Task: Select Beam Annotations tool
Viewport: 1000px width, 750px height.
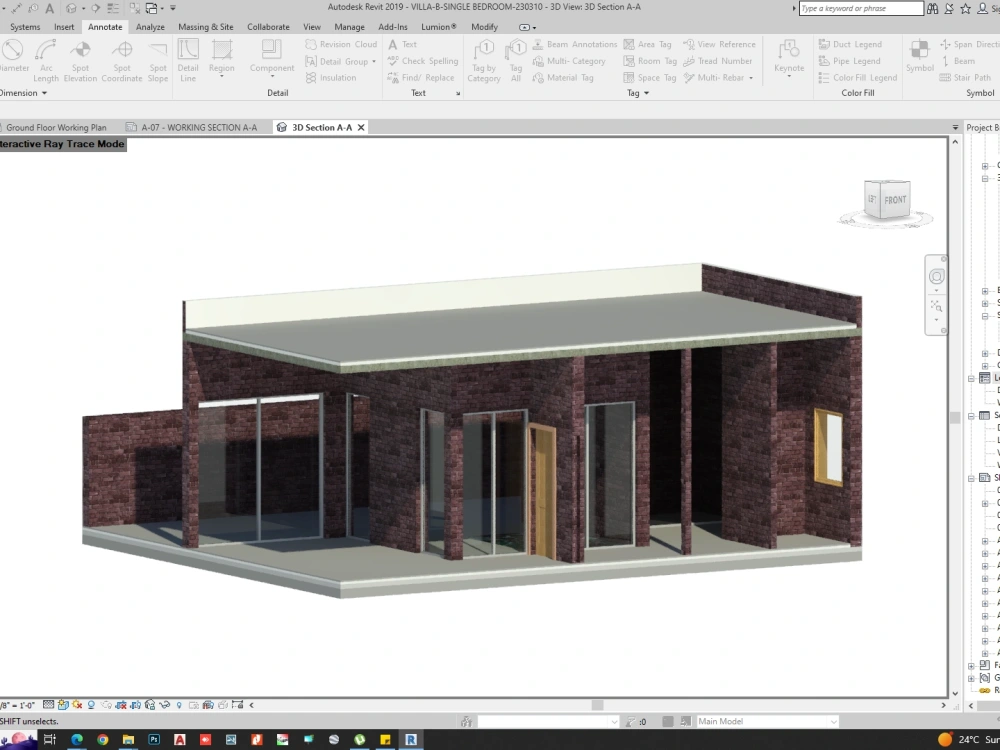Action: pyautogui.click(x=575, y=44)
